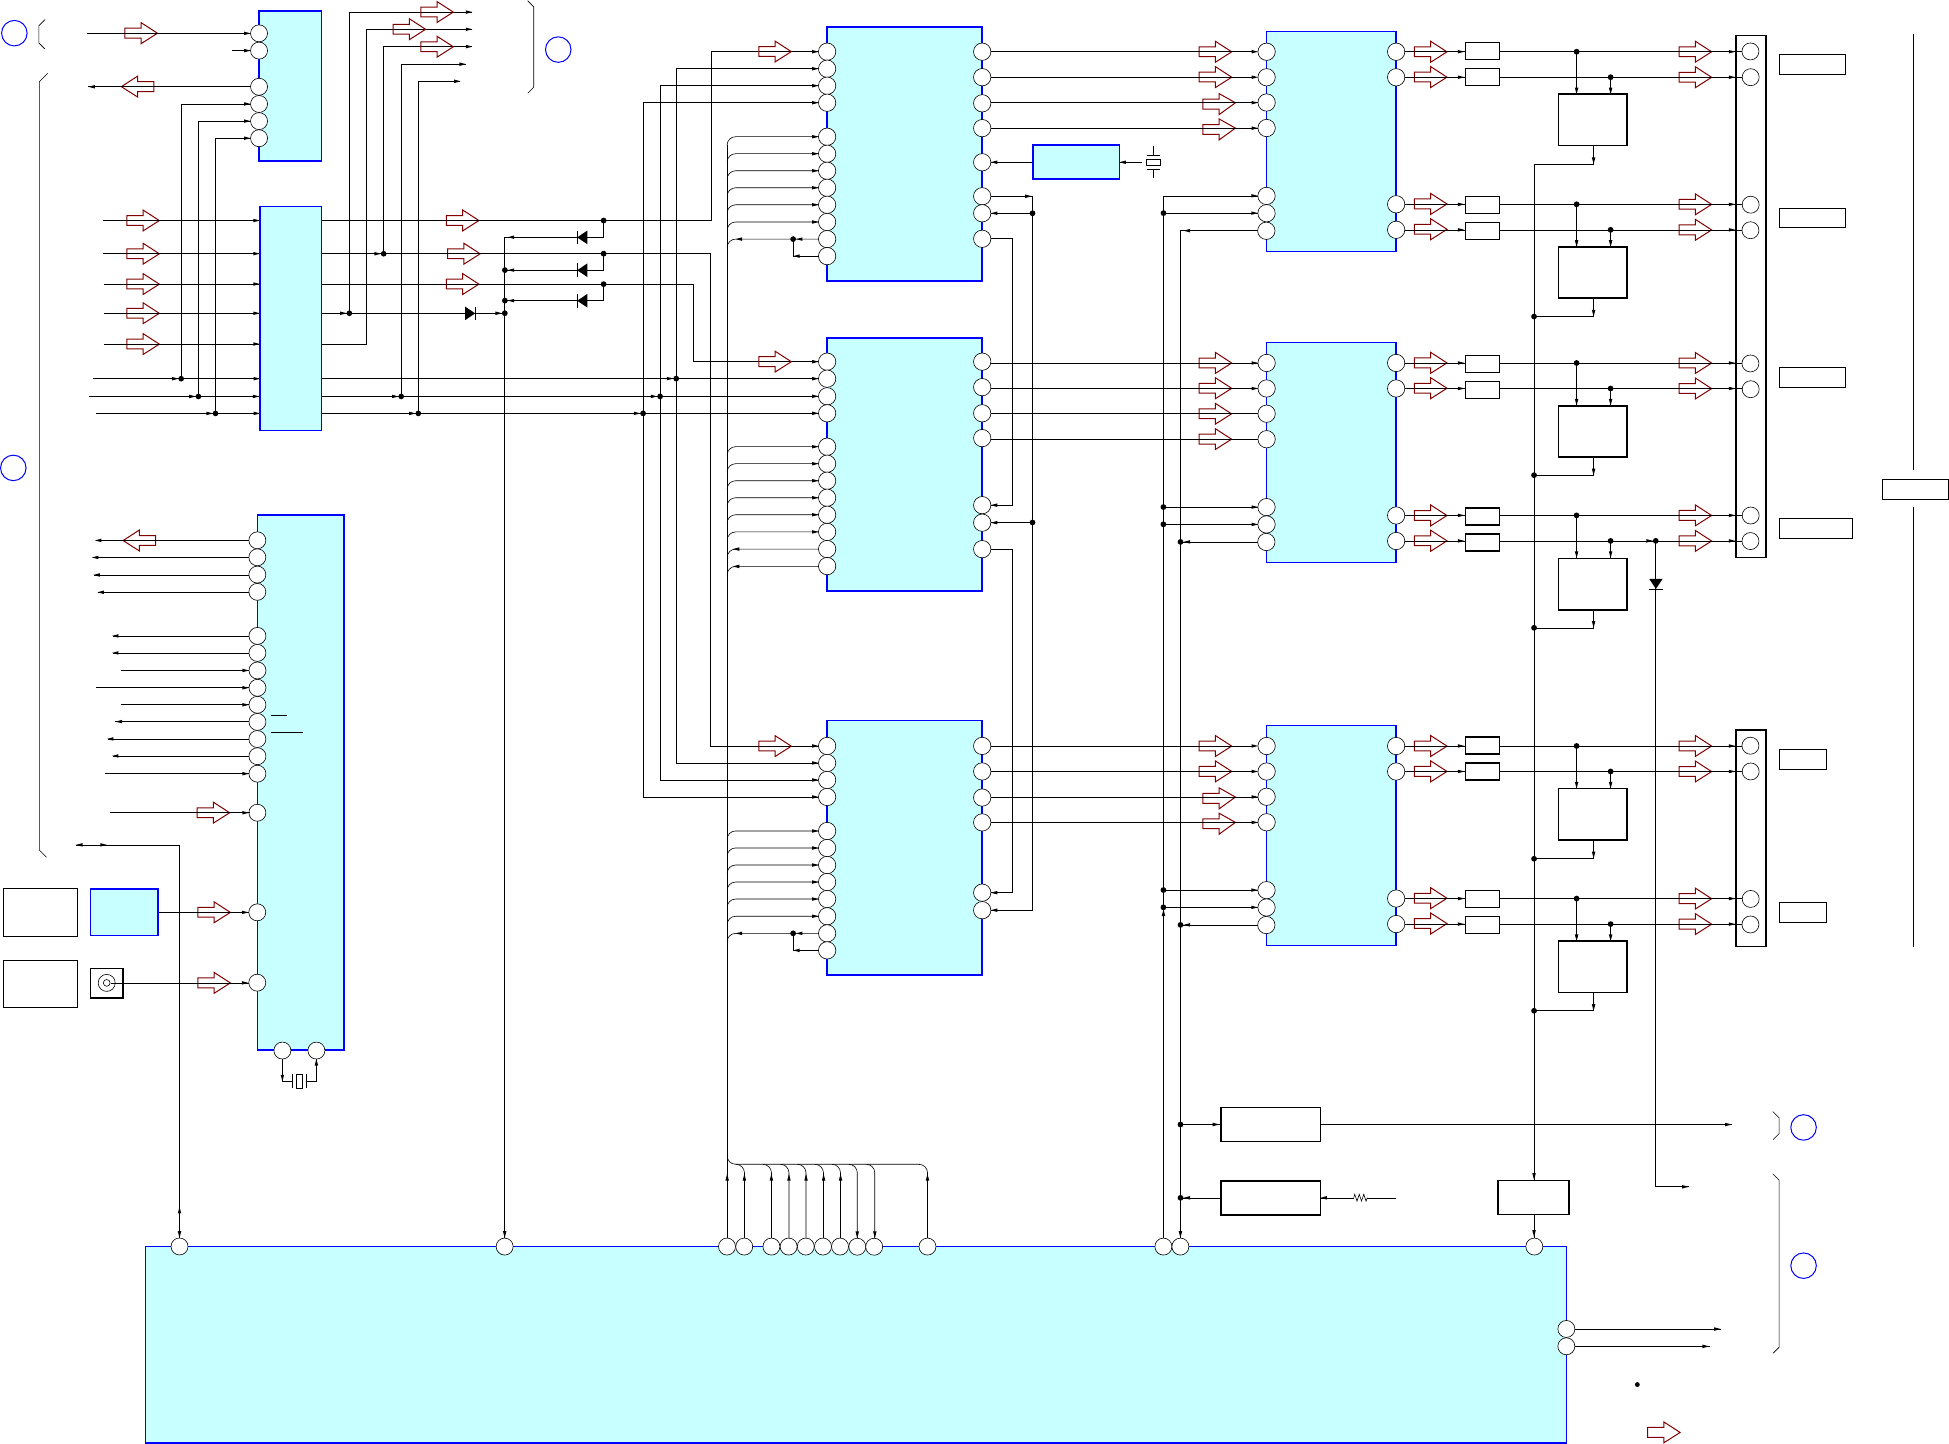Click the crystal symbol beneath the tall left block

299,1081
